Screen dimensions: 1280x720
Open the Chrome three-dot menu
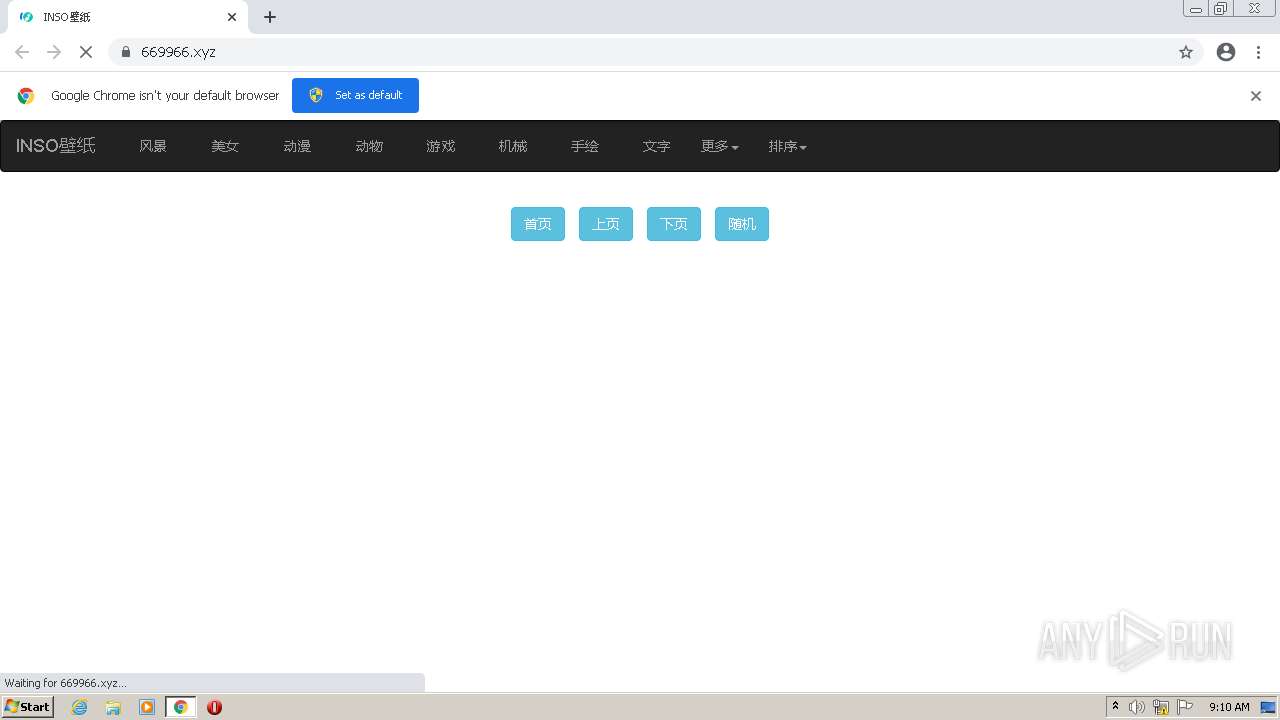tap(1259, 52)
